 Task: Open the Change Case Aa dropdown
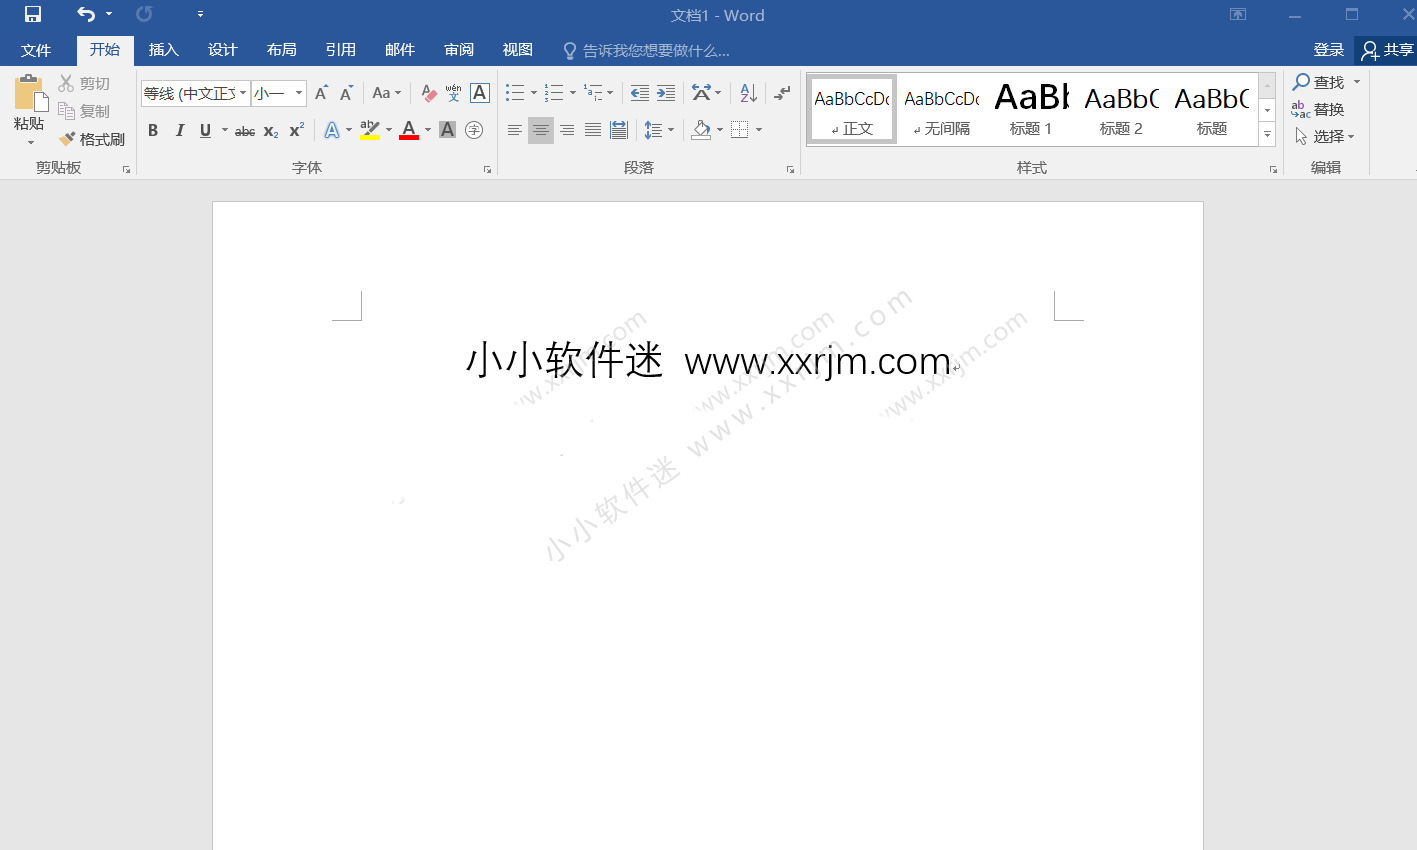point(386,93)
